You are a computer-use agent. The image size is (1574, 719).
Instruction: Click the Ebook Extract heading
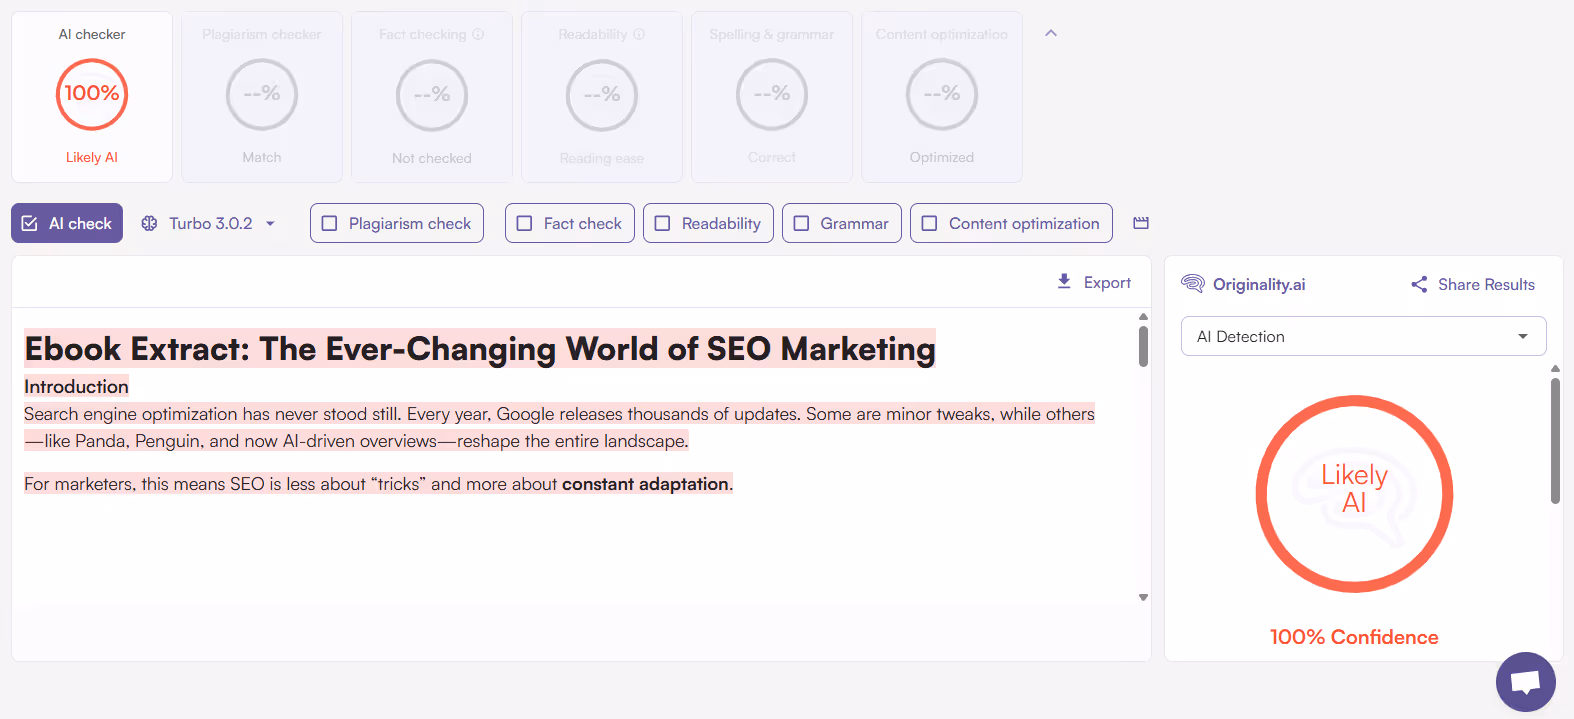(480, 348)
